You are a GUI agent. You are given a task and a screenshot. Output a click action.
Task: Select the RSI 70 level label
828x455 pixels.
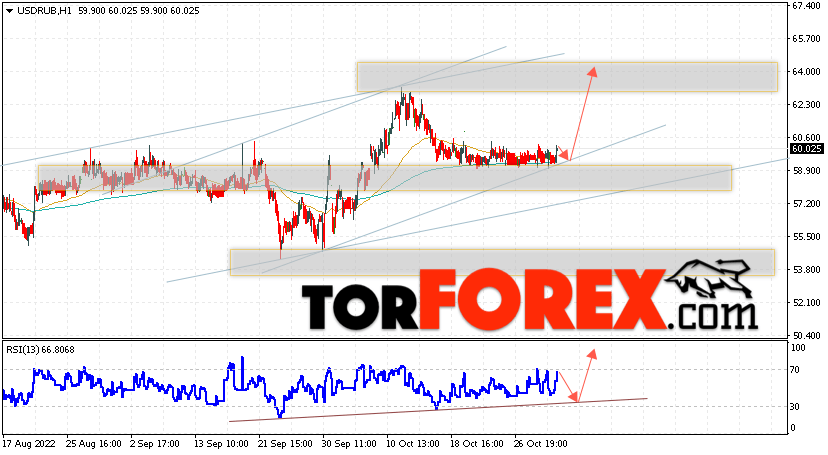coord(795,370)
